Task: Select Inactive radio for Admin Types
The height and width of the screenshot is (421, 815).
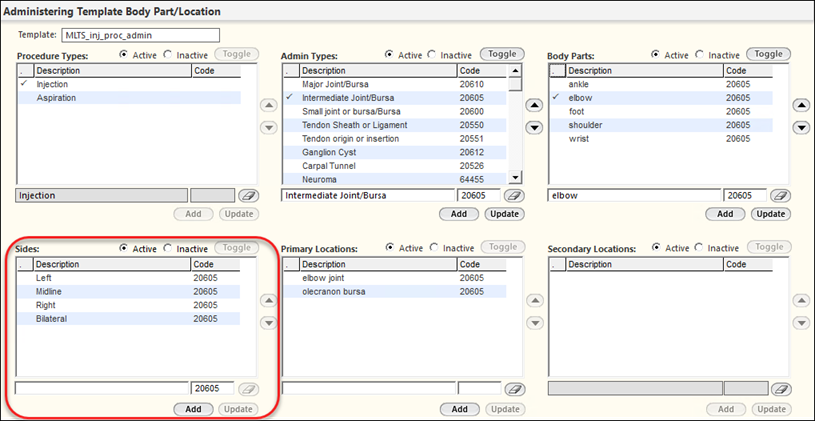Action: pos(431,54)
